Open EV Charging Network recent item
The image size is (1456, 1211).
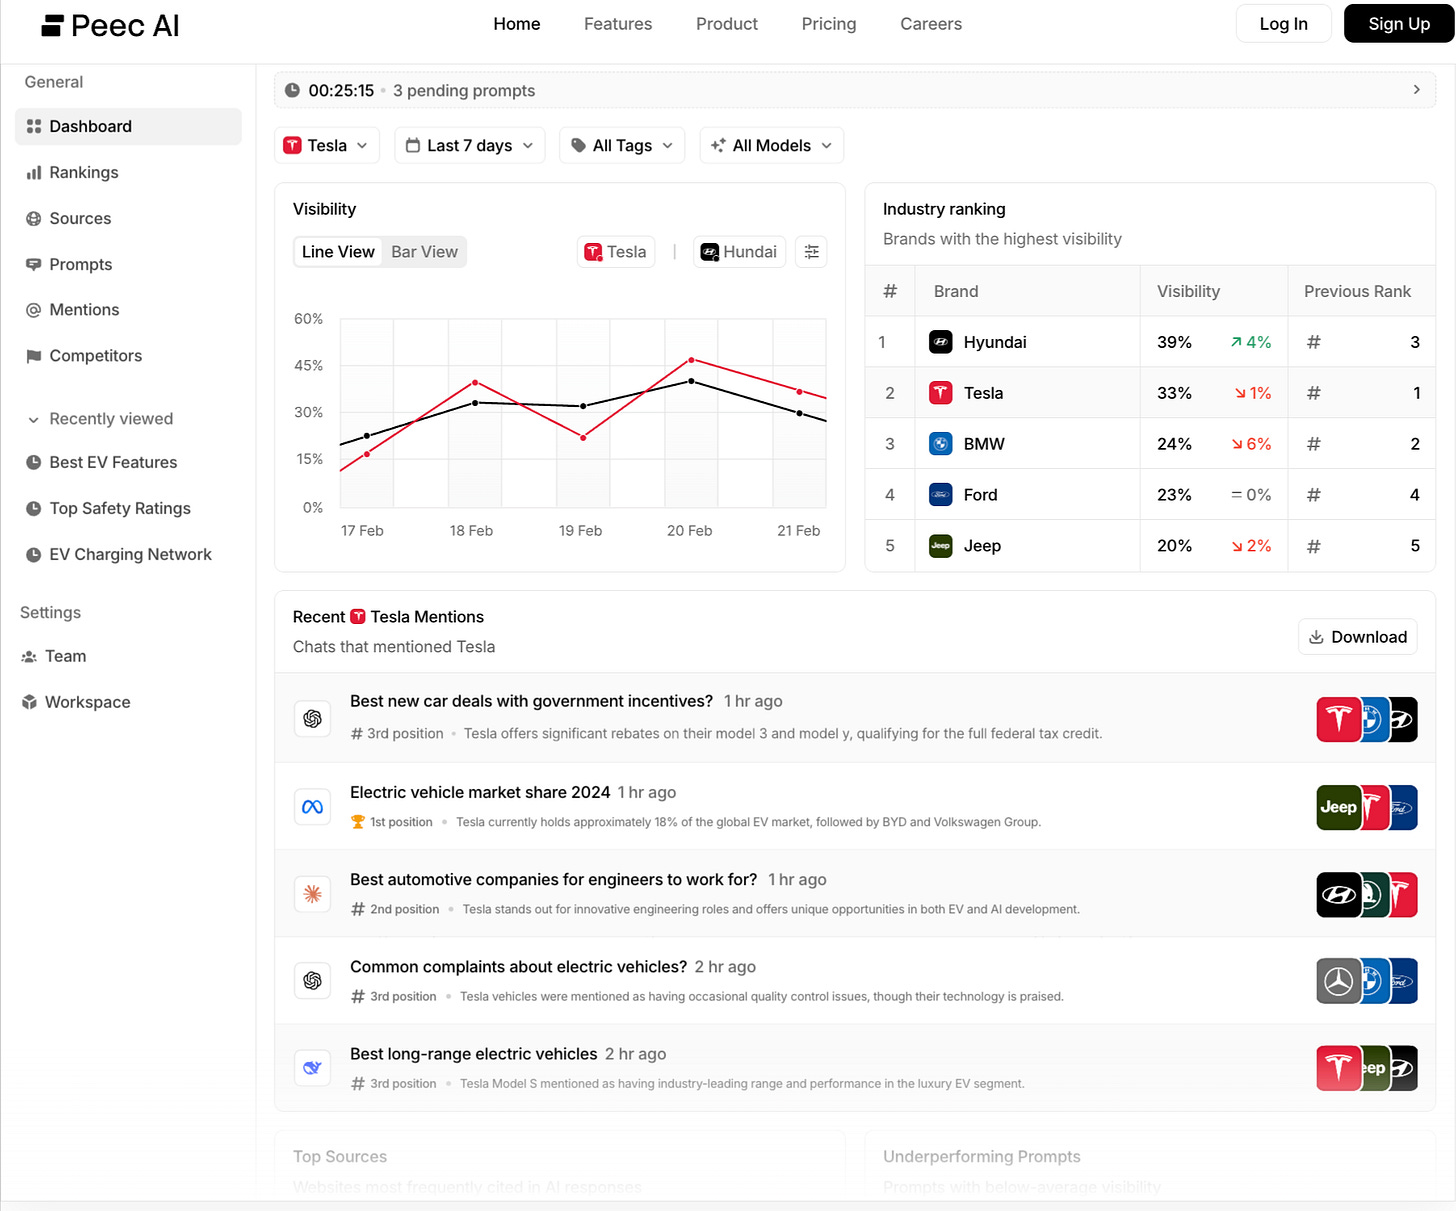tap(128, 555)
